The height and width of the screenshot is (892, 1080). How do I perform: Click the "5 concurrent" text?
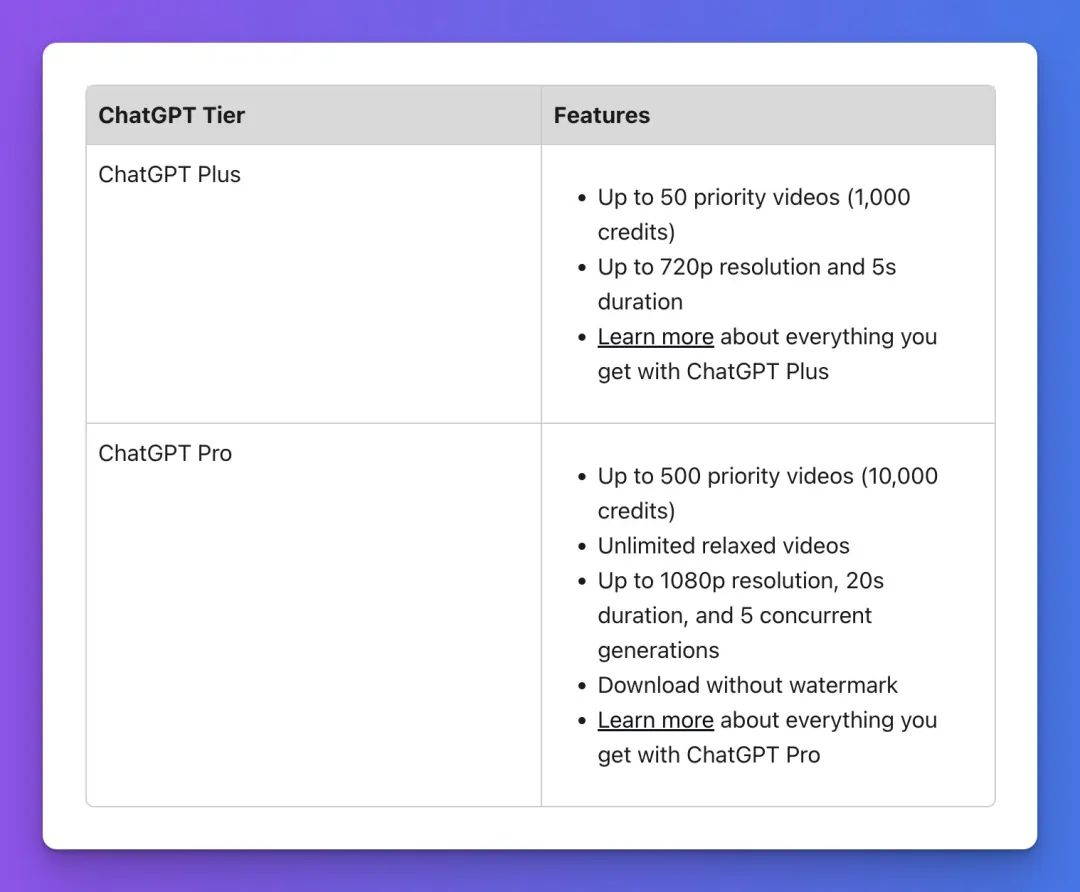point(805,616)
